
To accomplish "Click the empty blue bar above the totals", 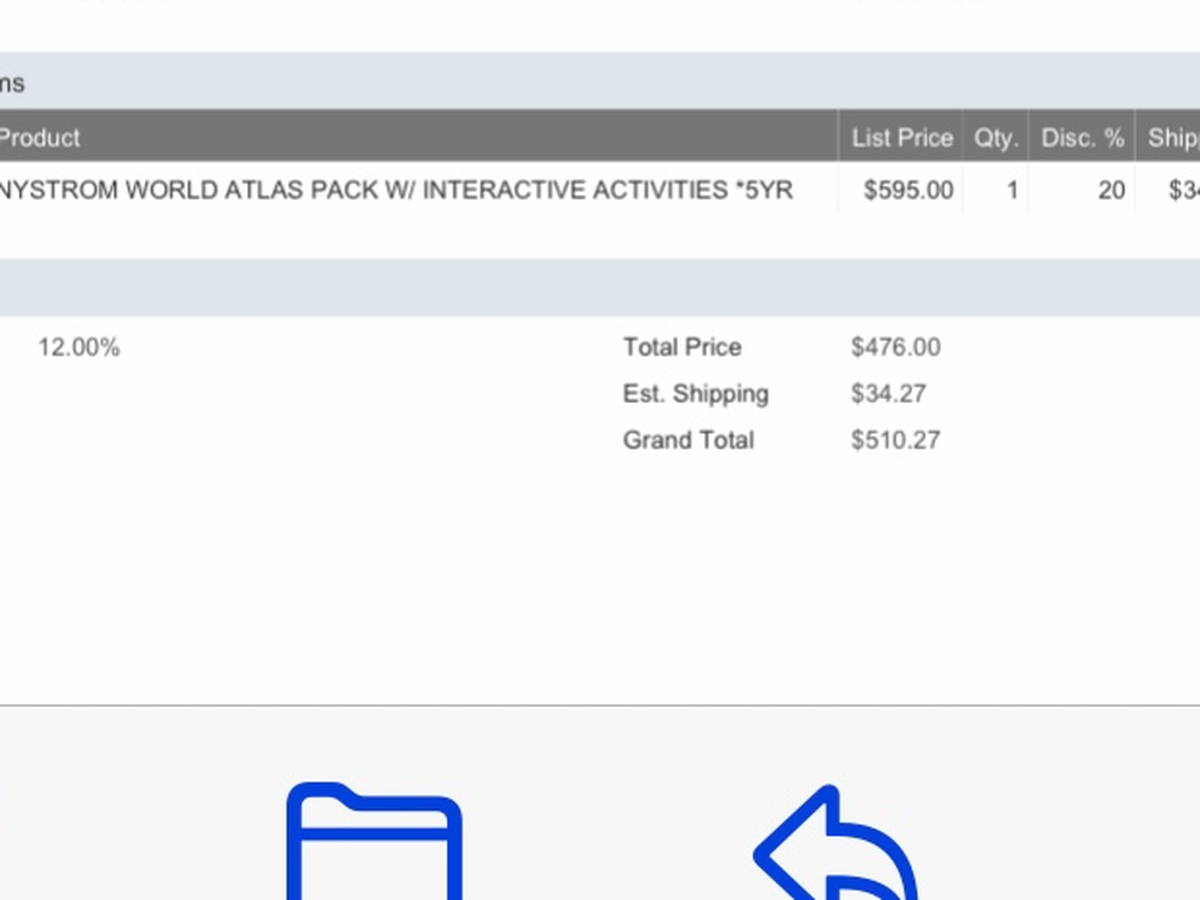I will click(600, 288).
